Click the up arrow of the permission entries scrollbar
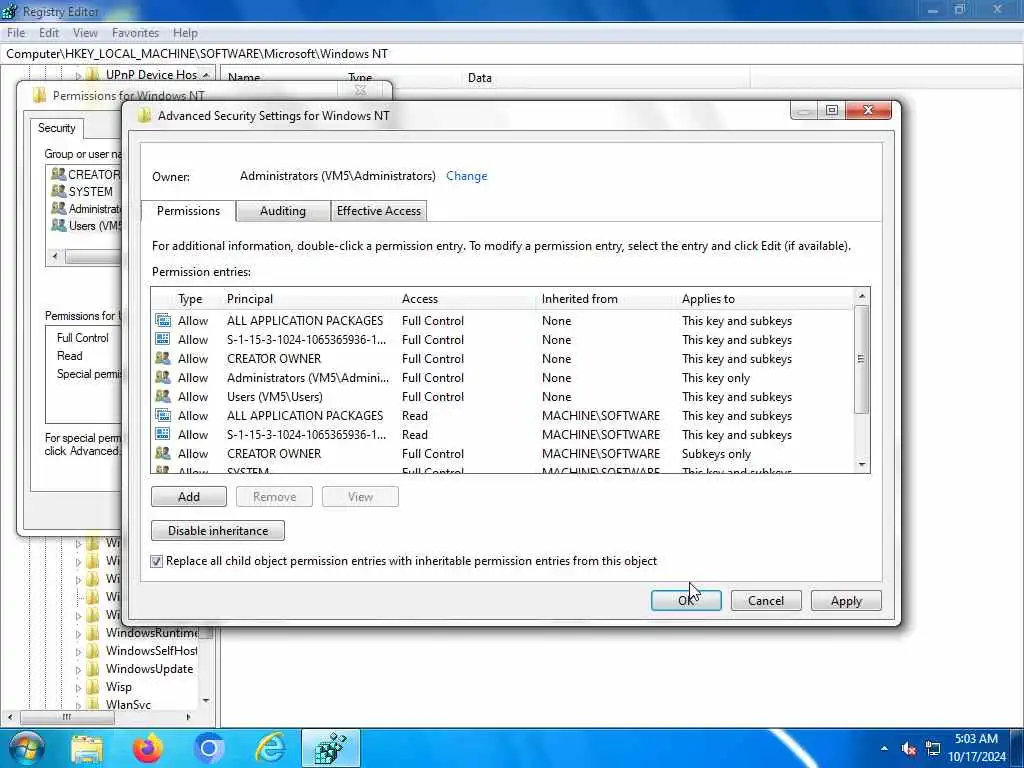This screenshot has width=1024, height=768. coord(861,296)
